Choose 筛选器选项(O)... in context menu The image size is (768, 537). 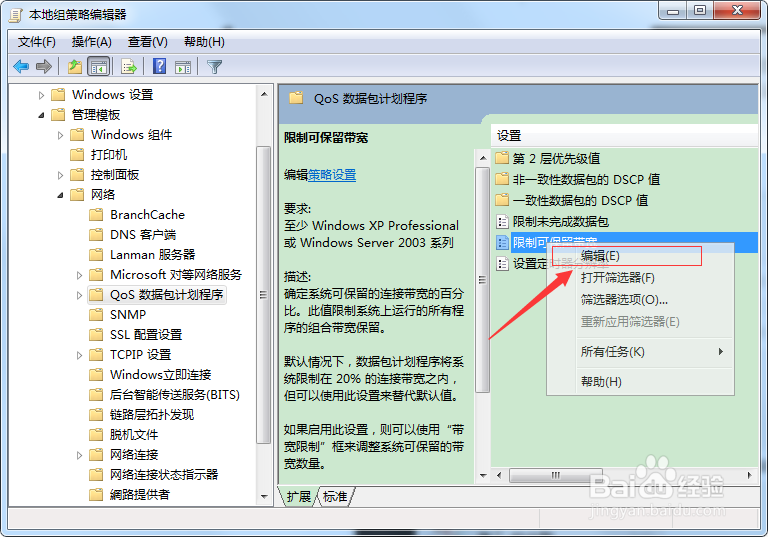641,299
